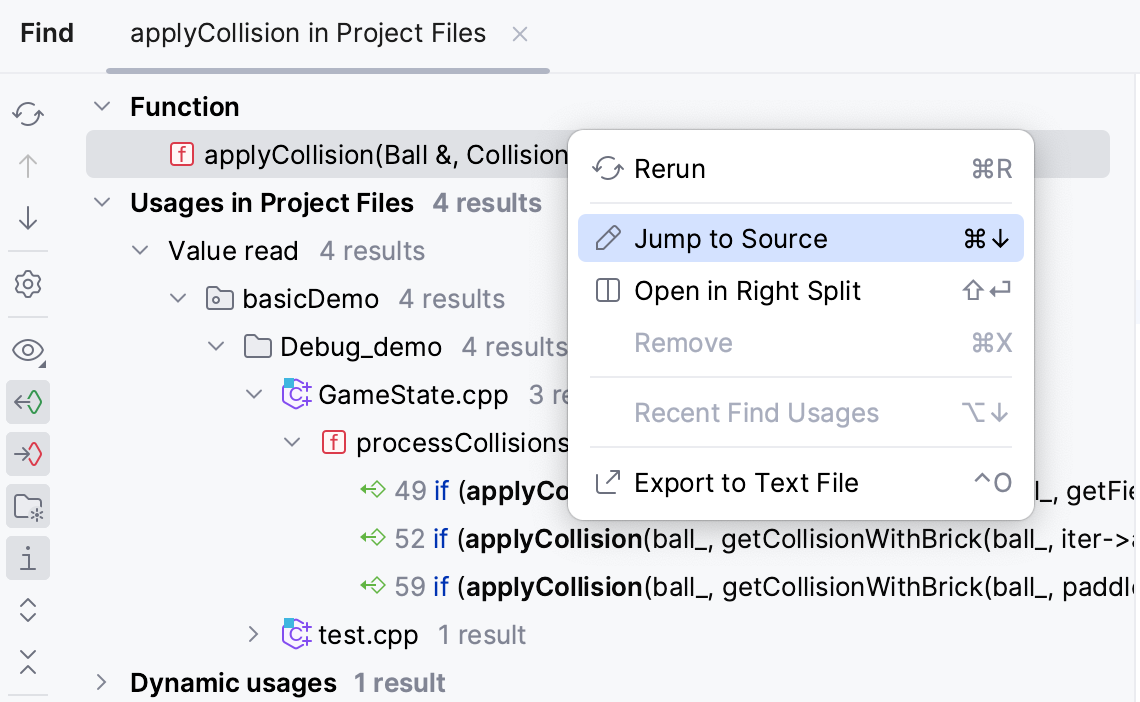1140x702 pixels.
Task: Select the line 59 applyCollision usage
Action: pos(700,587)
